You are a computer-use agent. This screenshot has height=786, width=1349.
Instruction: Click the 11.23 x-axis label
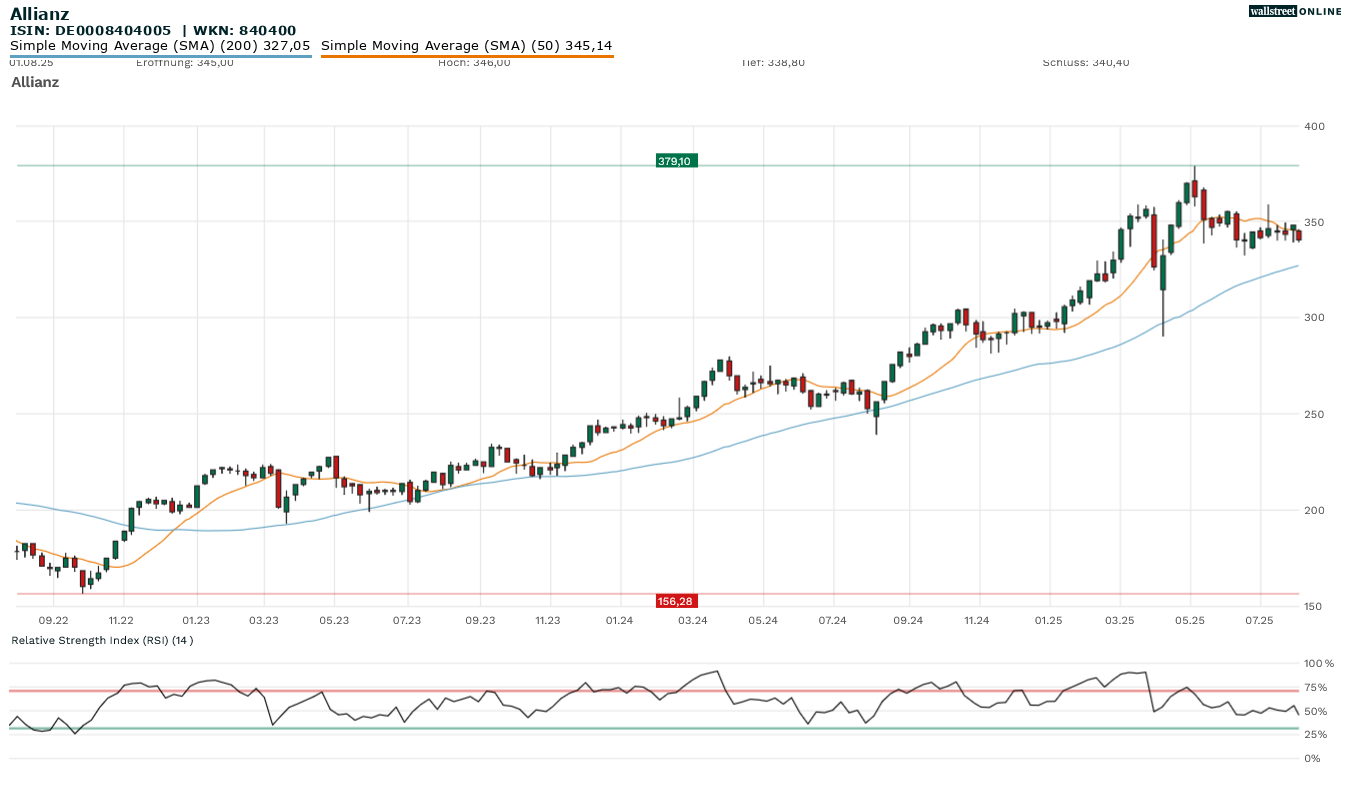pyautogui.click(x=547, y=621)
